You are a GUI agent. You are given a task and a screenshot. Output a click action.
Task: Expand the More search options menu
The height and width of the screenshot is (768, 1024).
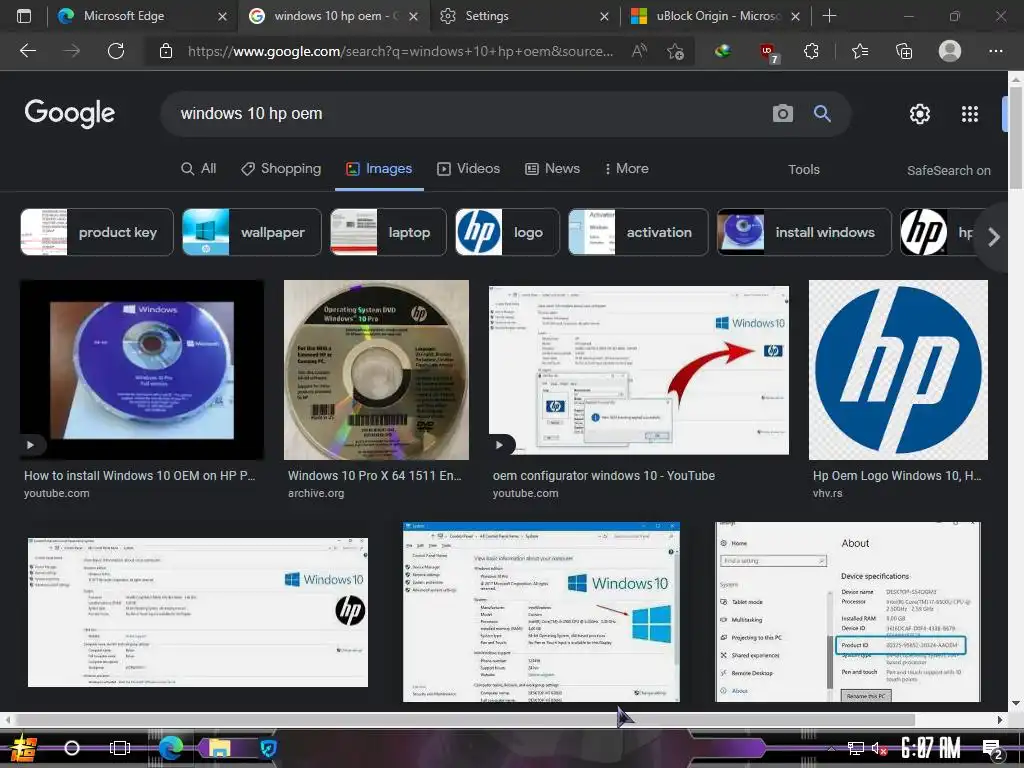(x=626, y=168)
